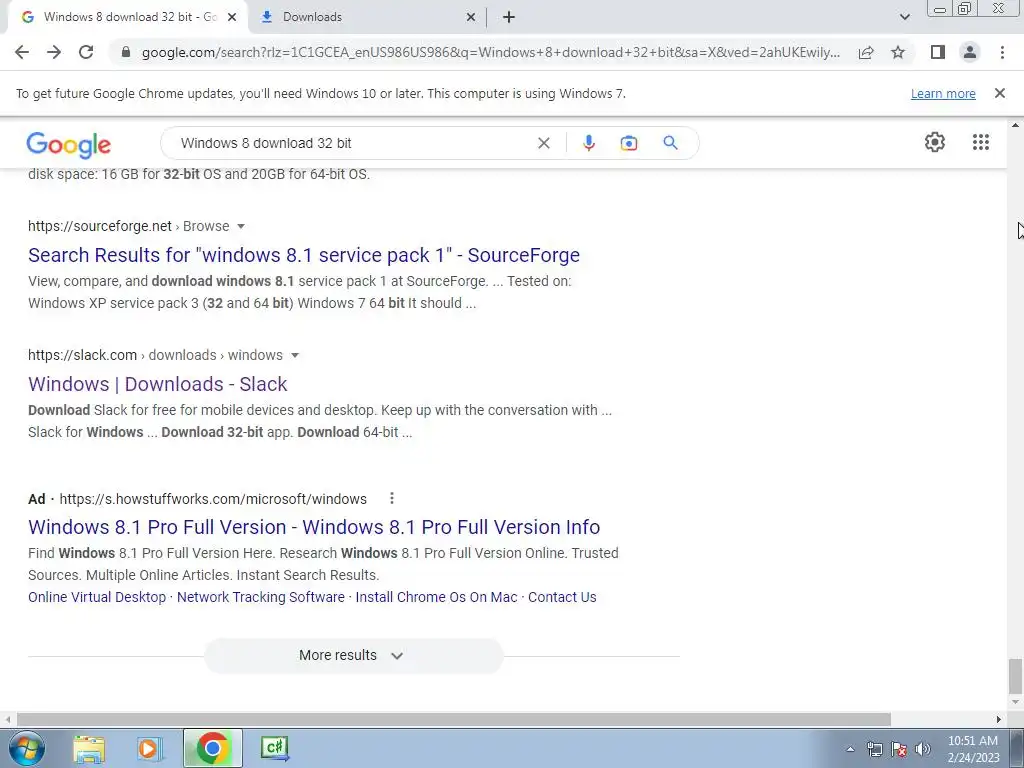Image resolution: width=1024 pixels, height=768 pixels.
Task: Open the Install Chrome Os On Mac sitelink
Action: tap(436, 598)
